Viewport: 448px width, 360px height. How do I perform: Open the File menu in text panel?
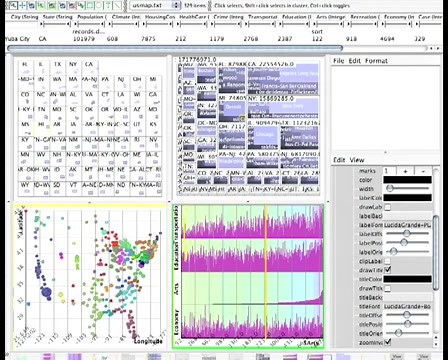339,61
